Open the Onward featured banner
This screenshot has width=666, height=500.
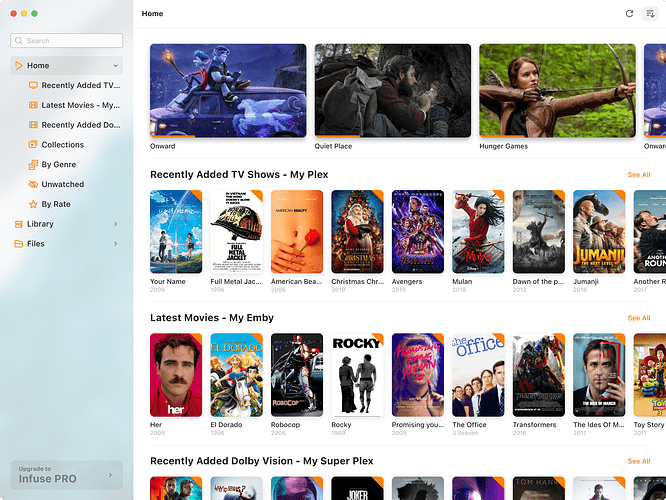point(228,90)
